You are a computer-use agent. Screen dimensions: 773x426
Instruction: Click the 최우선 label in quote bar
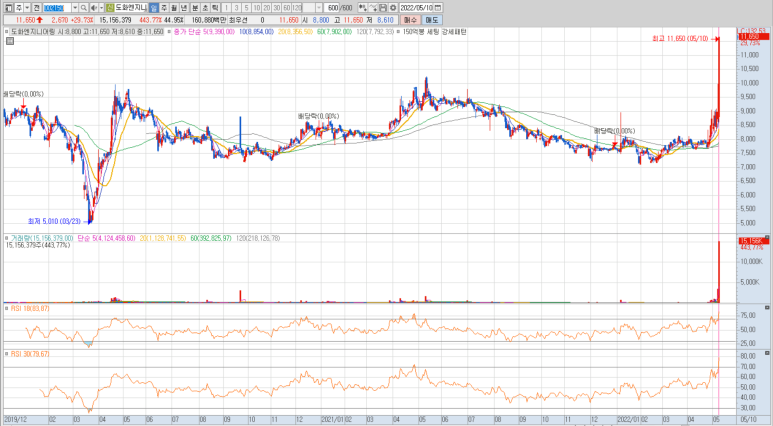tap(238, 20)
